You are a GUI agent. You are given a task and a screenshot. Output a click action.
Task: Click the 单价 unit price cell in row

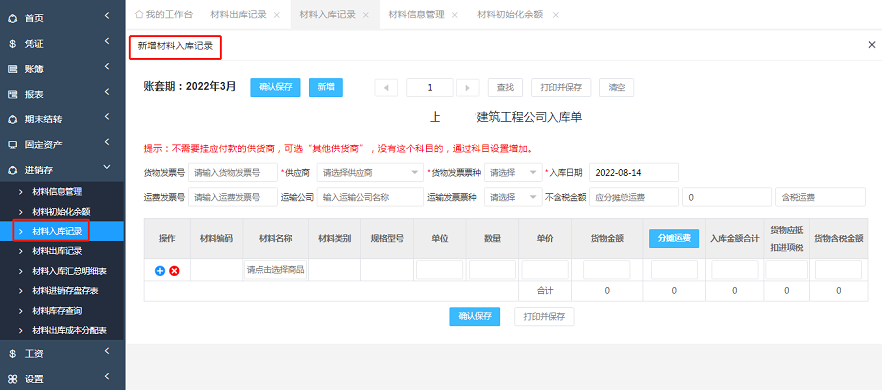point(545,270)
